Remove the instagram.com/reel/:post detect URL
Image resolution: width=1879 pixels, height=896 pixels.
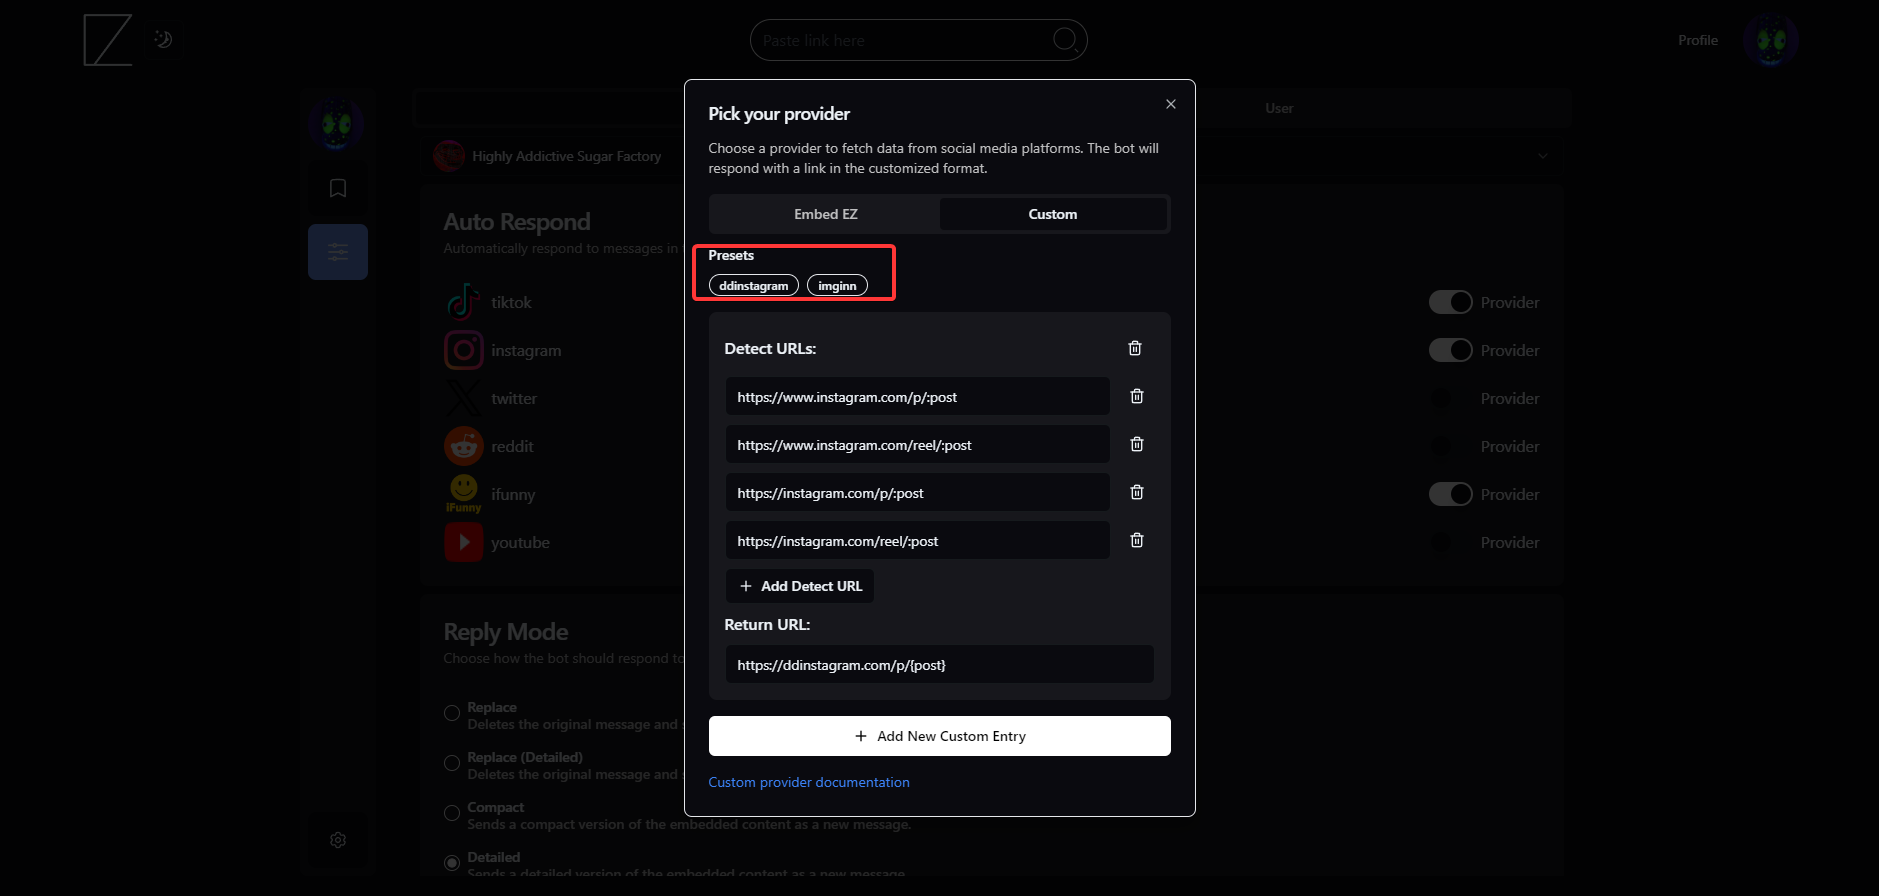pyautogui.click(x=1136, y=540)
